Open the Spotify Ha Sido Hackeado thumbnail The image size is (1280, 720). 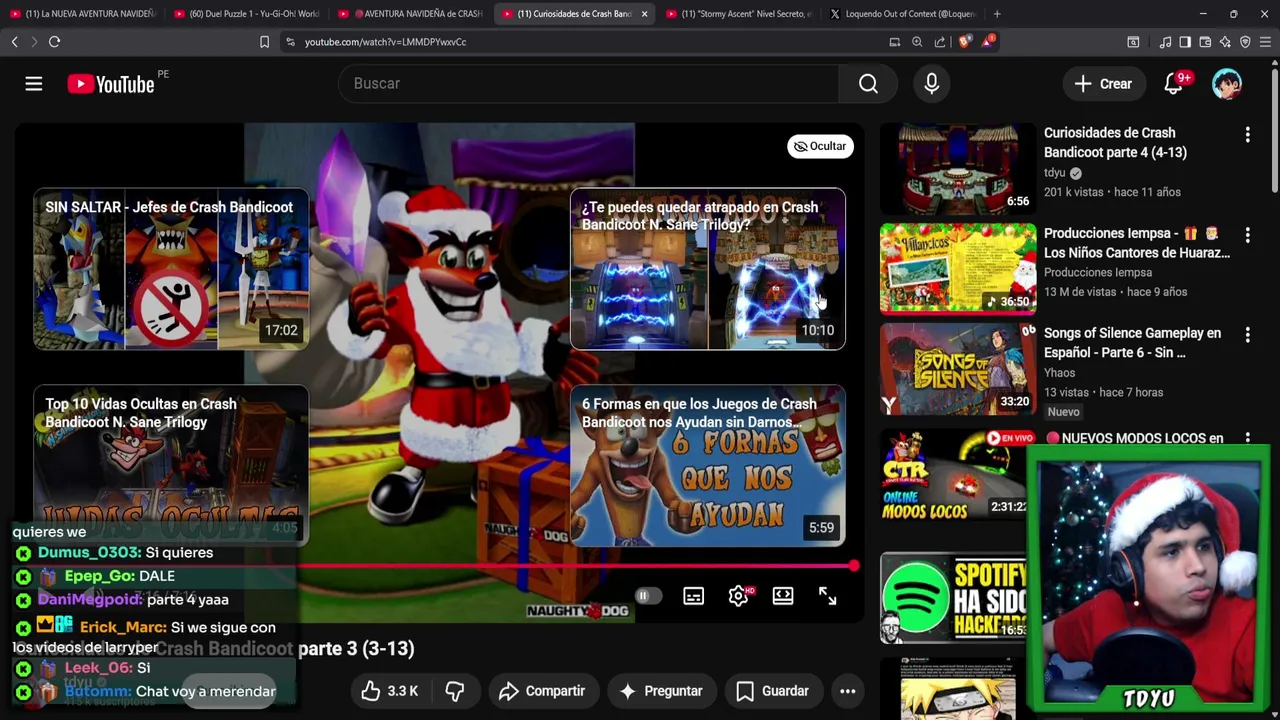(x=955, y=597)
